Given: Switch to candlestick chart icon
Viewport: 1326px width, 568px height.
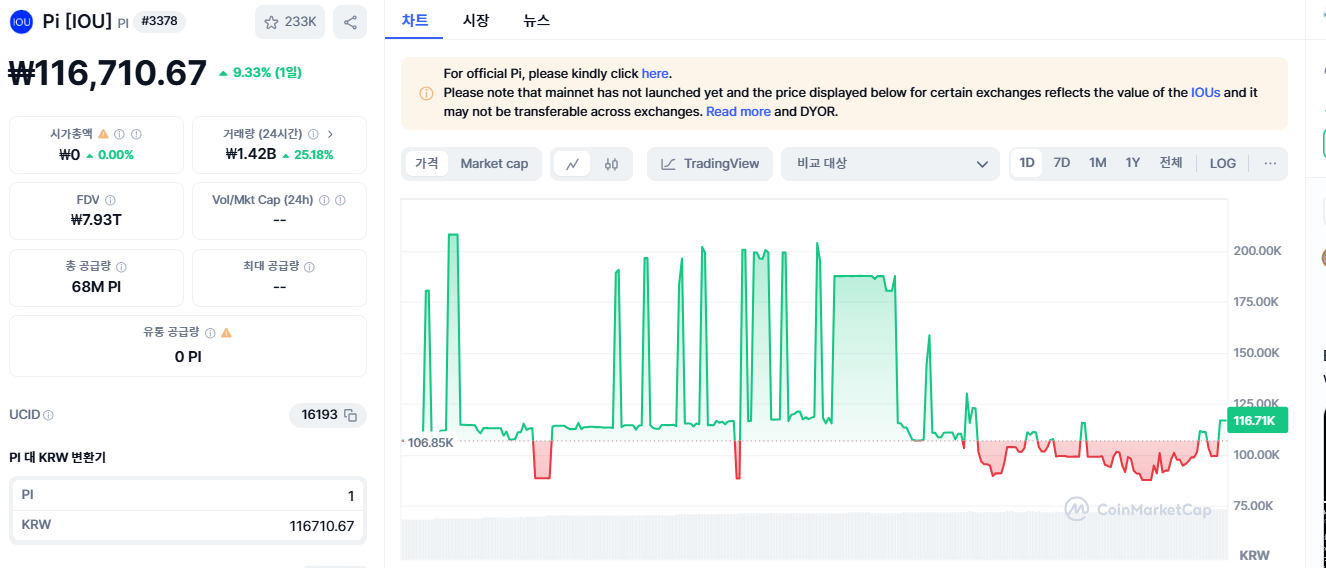Looking at the screenshot, I should pyautogui.click(x=611, y=164).
